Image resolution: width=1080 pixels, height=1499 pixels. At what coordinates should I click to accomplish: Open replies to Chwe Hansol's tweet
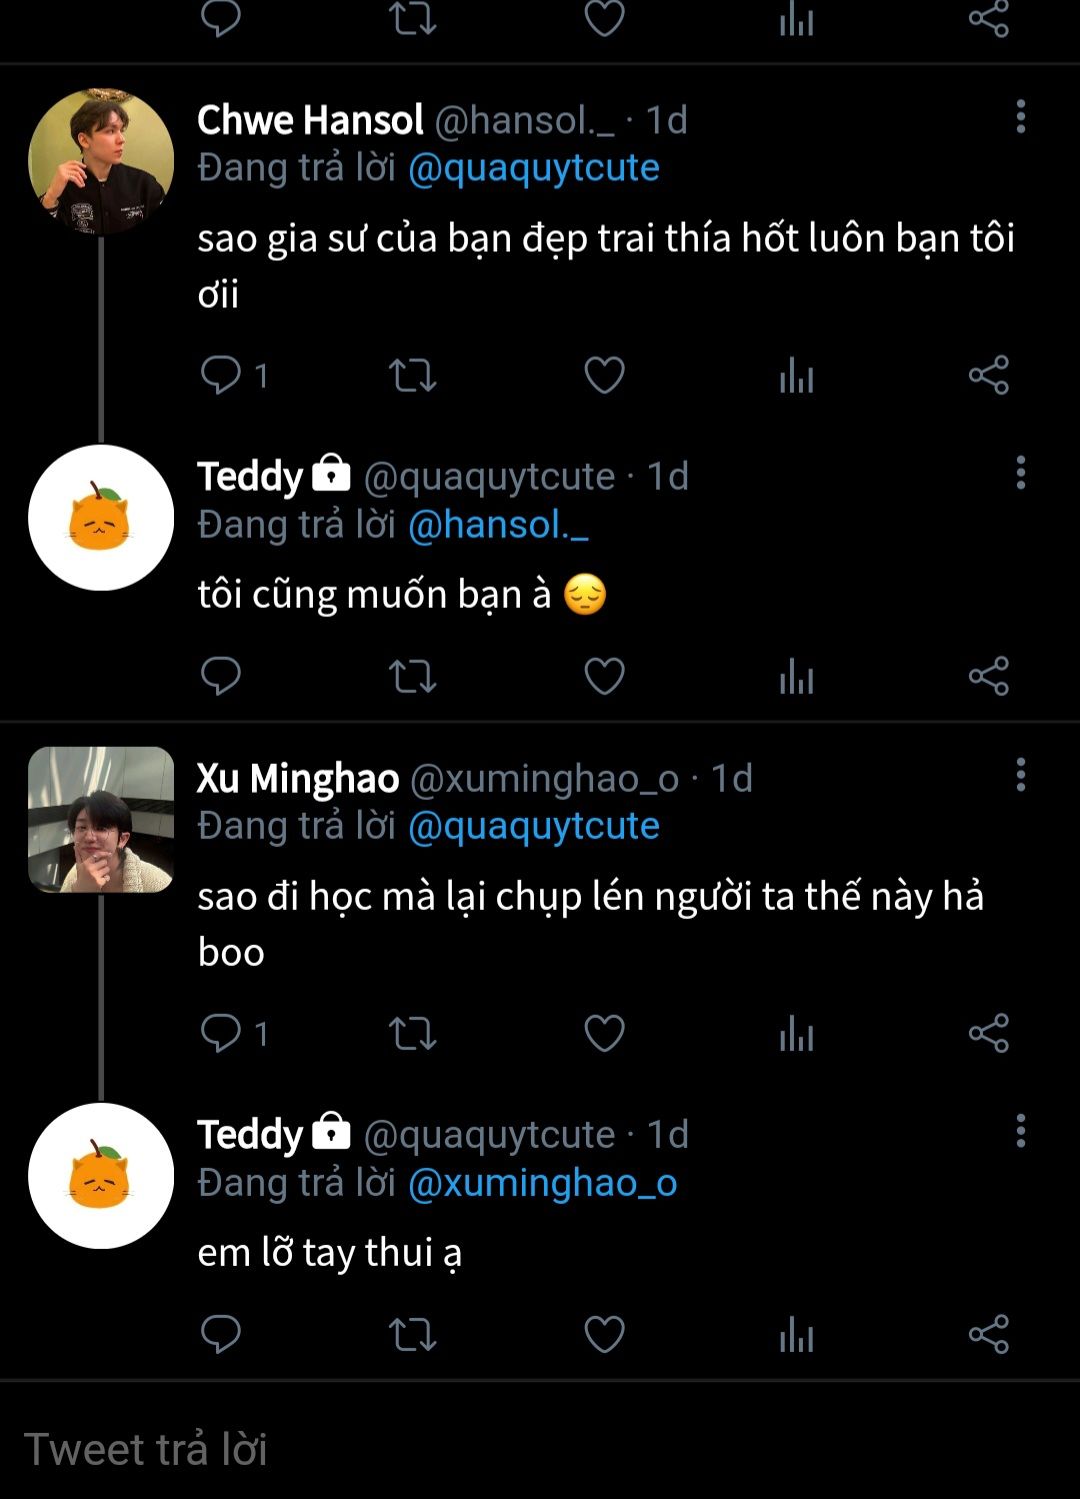[x=221, y=376]
